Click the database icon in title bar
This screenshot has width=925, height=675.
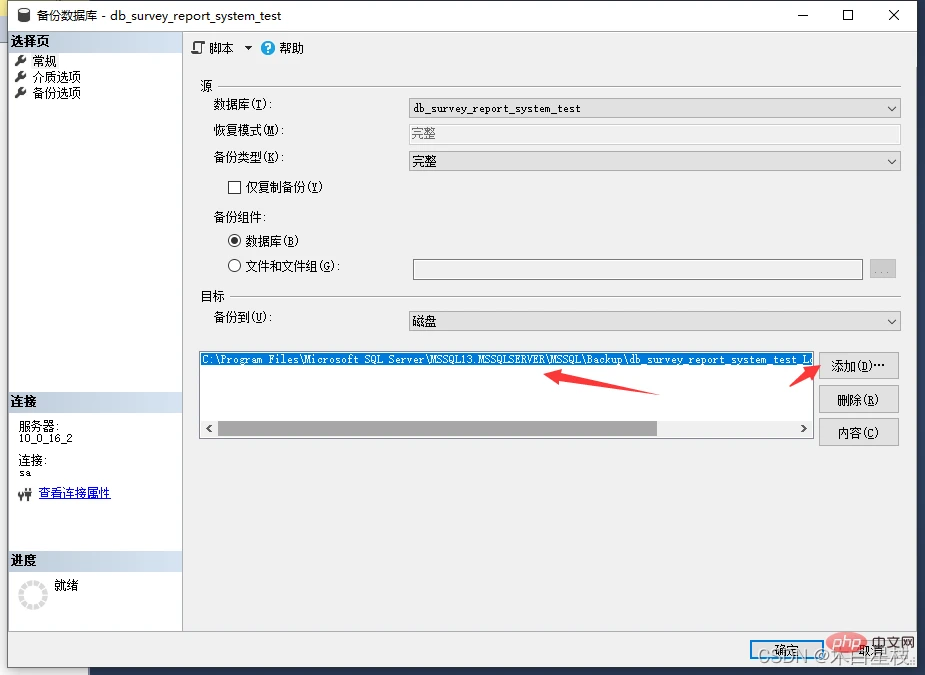coord(24,15)
